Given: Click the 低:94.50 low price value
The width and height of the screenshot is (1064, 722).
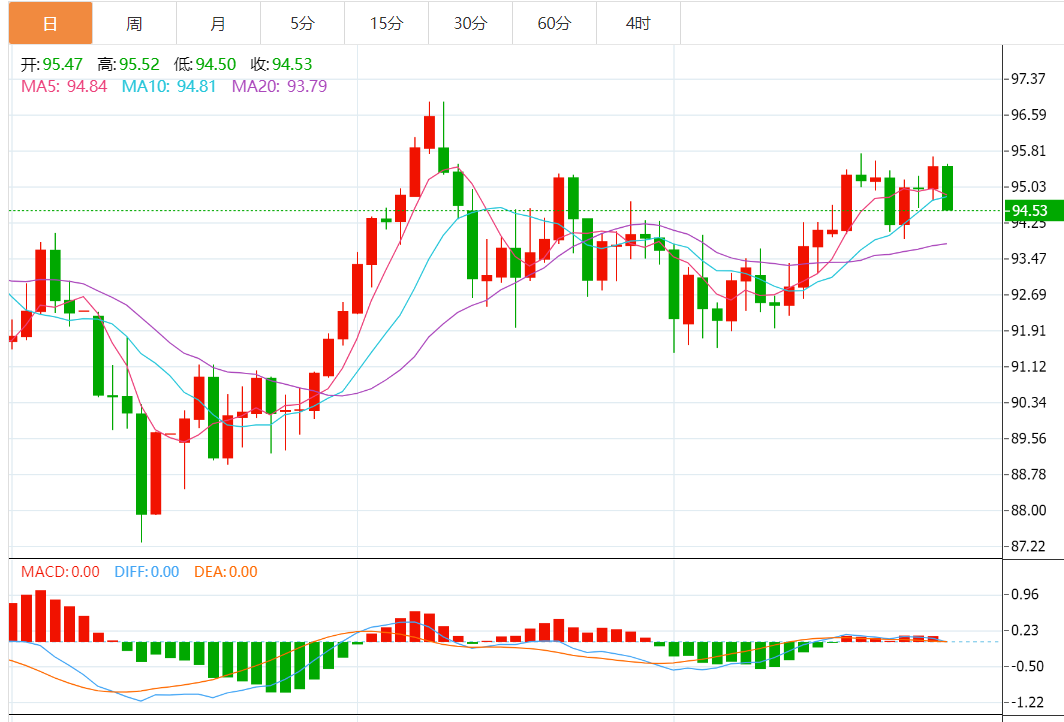Looking at the screenshot, I should coord(205,64).
